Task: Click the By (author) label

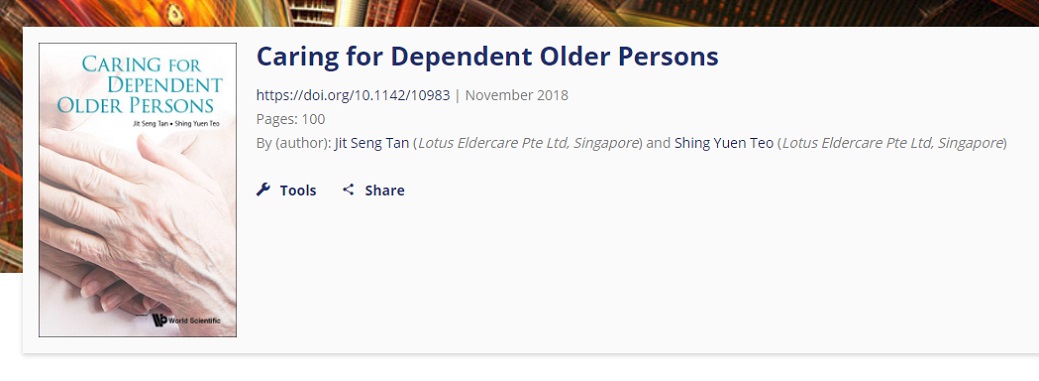Action: coord(294,143)
